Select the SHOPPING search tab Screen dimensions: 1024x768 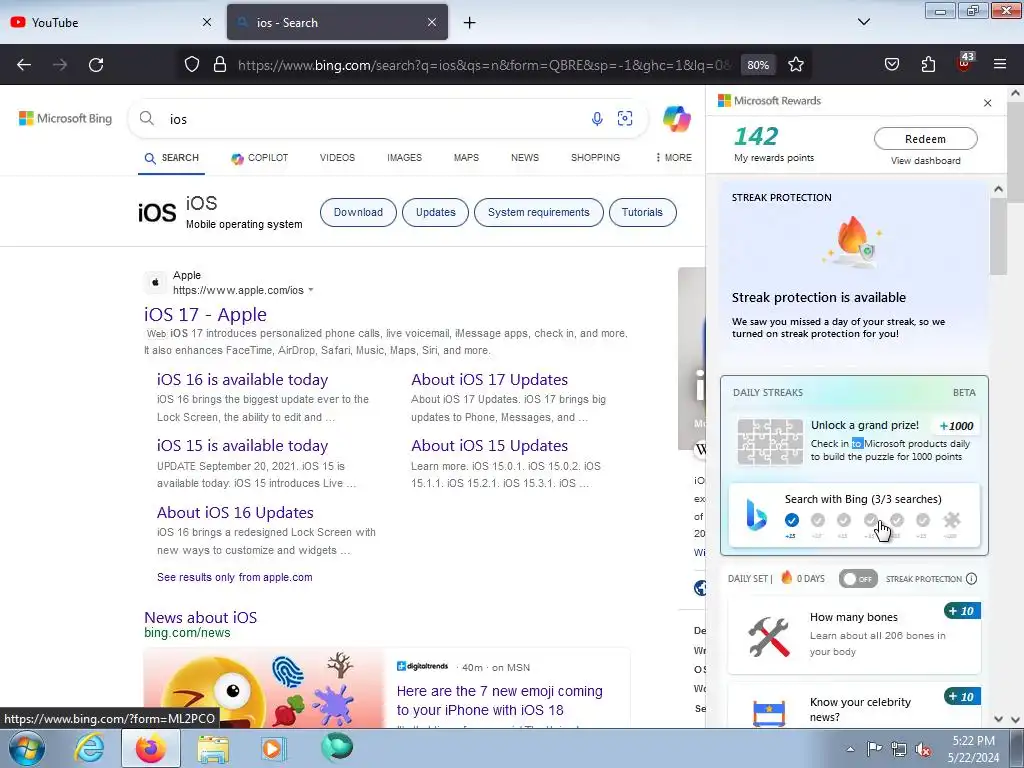coord(595,157)
